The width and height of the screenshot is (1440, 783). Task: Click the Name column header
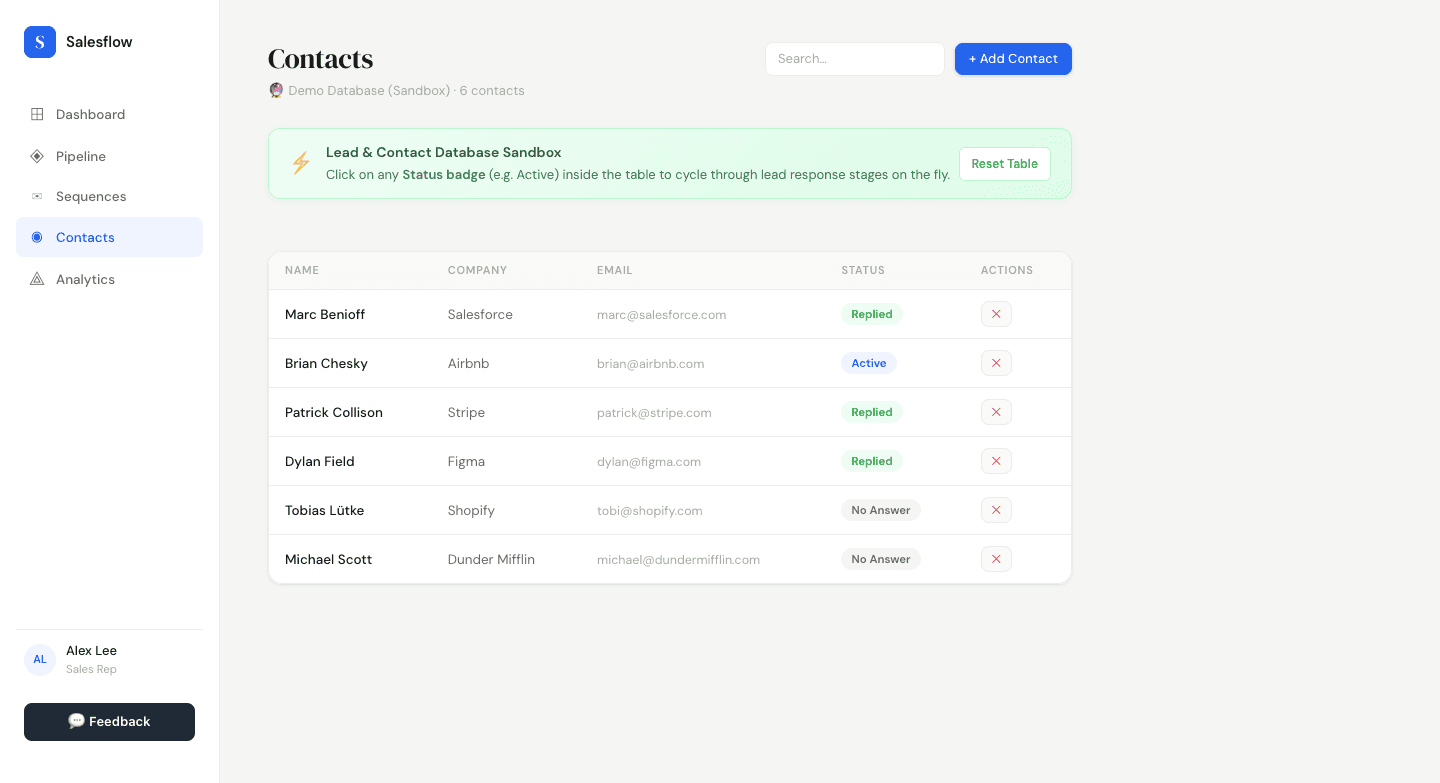coord(302,270)
